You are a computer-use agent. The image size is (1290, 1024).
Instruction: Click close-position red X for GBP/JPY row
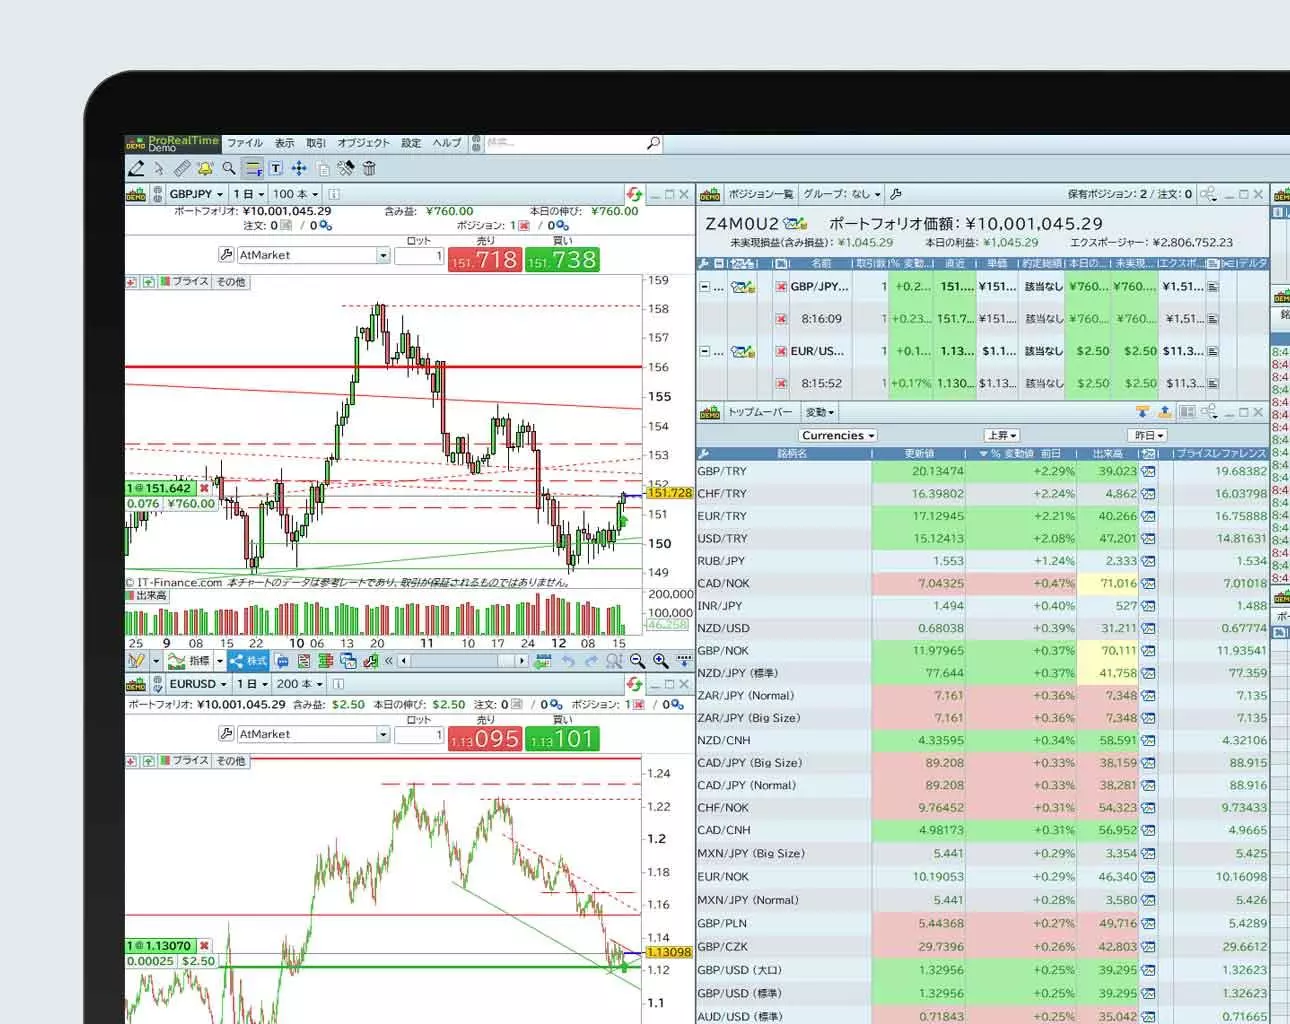[781, 287]
